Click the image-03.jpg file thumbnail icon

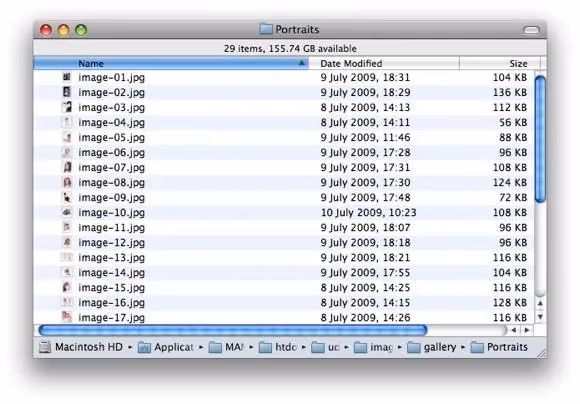click(x=67, y=107)
